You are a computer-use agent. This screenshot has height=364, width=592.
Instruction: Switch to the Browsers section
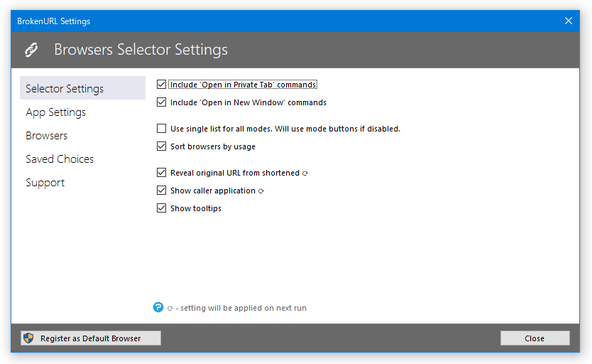(x=46, y=136)
